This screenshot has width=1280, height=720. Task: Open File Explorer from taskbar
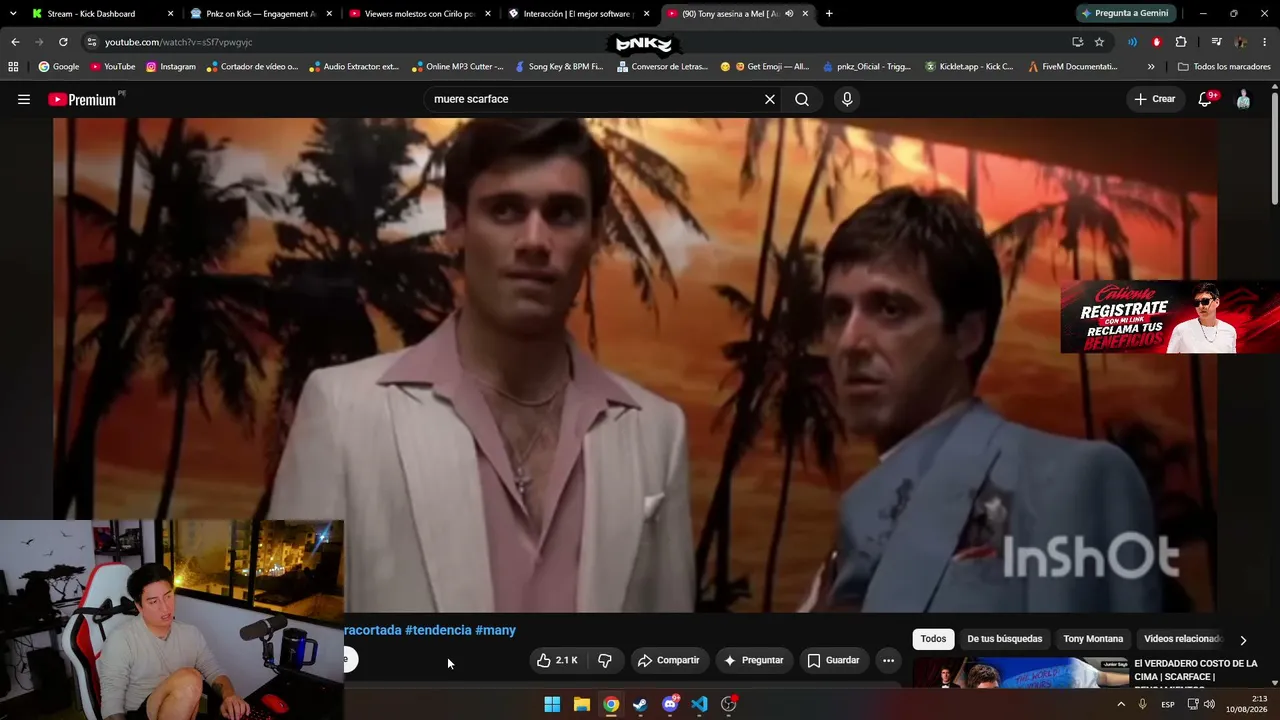[582, 704]
